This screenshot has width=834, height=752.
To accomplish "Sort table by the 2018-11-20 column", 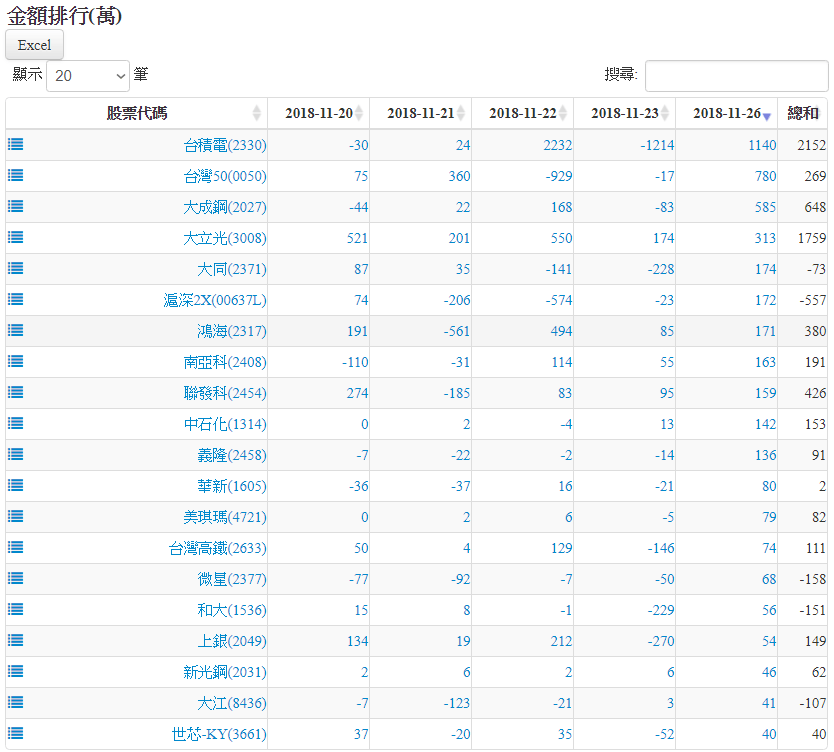I will tap(318, 113).
